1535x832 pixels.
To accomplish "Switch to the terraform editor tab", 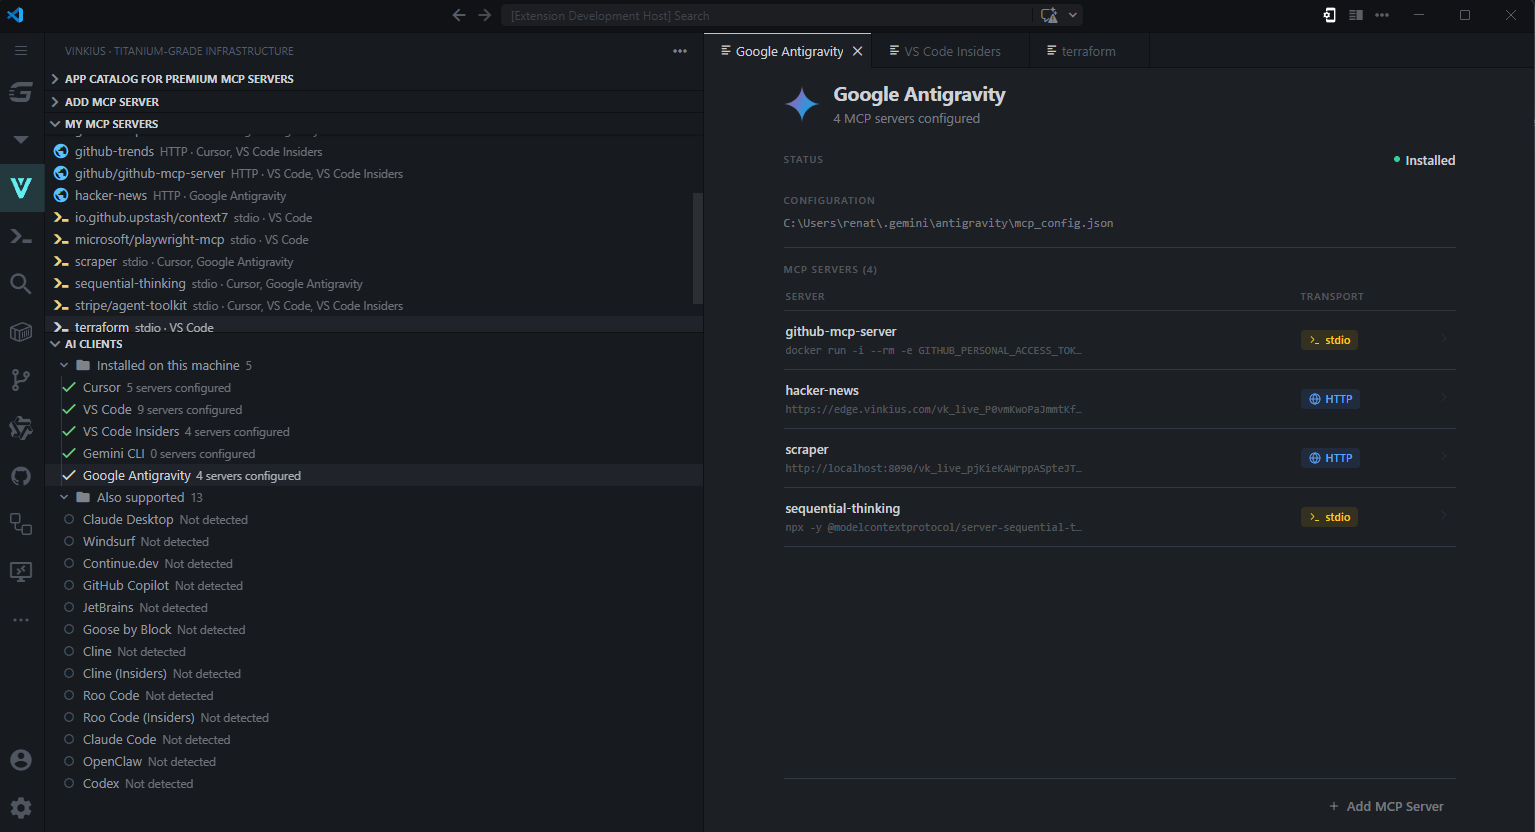I will coord(1087,51).
